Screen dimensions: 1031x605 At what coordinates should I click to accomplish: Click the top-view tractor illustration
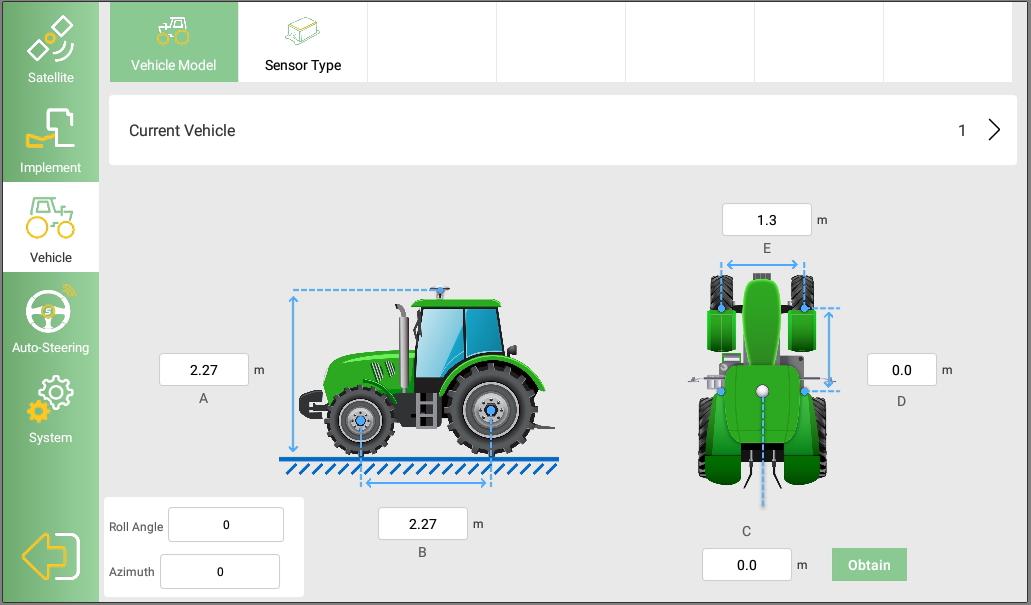click(x=762, y=380)
